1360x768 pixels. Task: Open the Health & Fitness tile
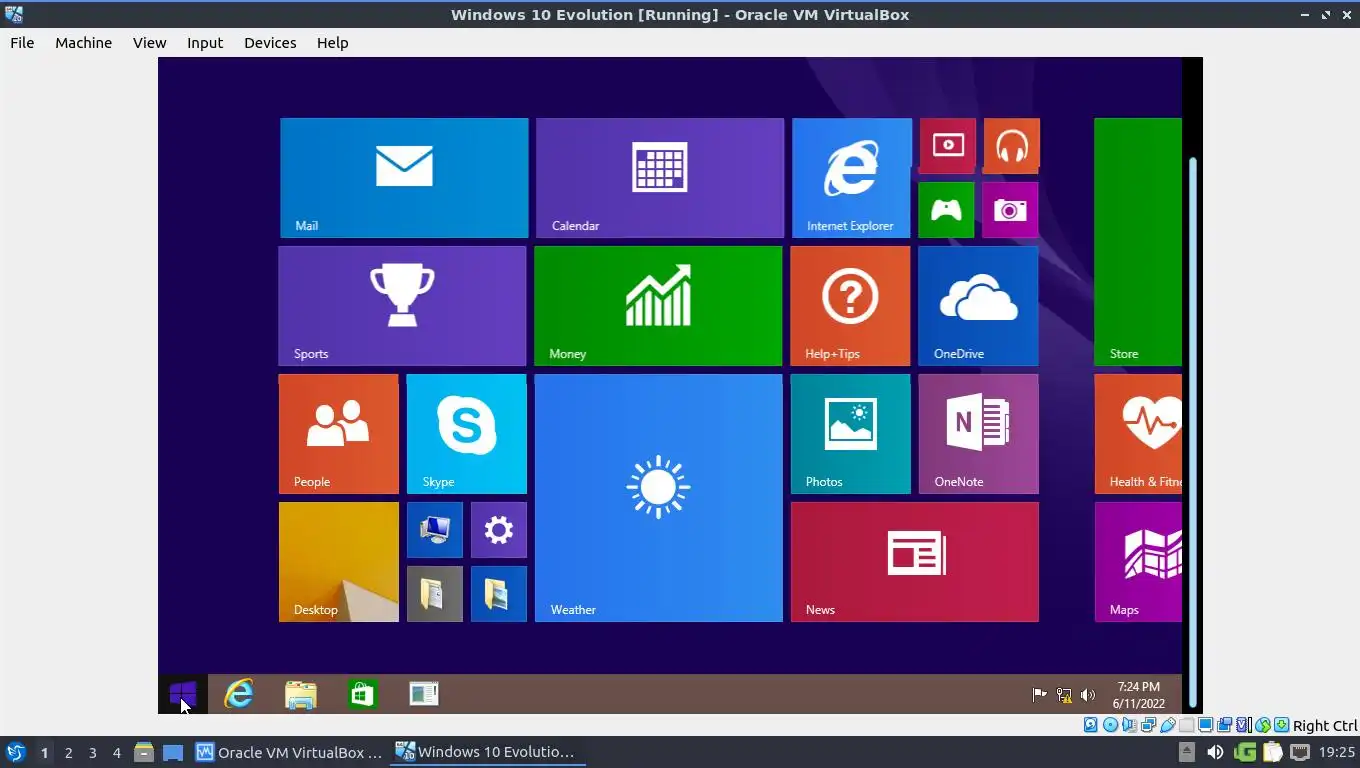point(1138,434)
